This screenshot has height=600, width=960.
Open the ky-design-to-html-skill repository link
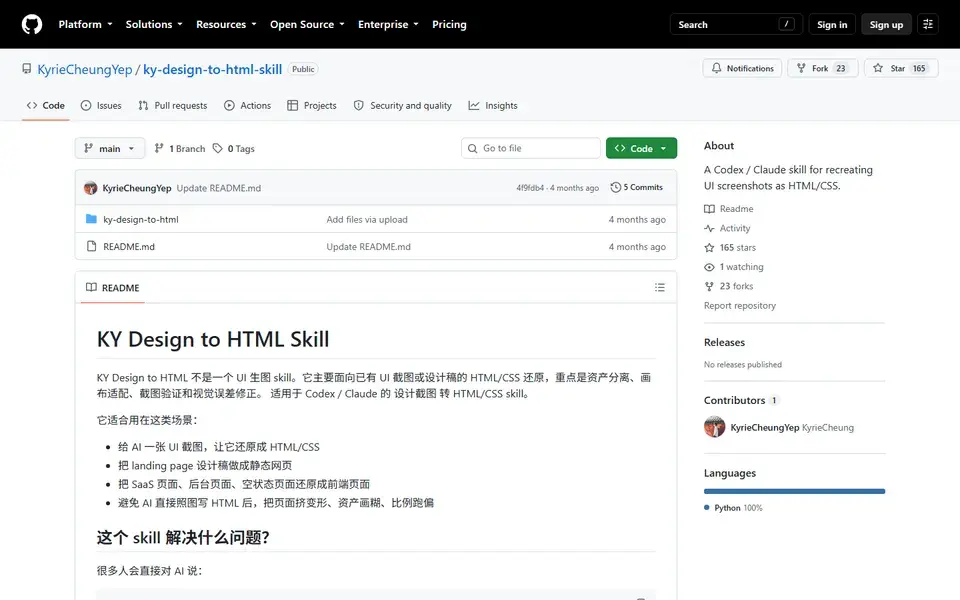click(212, 69)
